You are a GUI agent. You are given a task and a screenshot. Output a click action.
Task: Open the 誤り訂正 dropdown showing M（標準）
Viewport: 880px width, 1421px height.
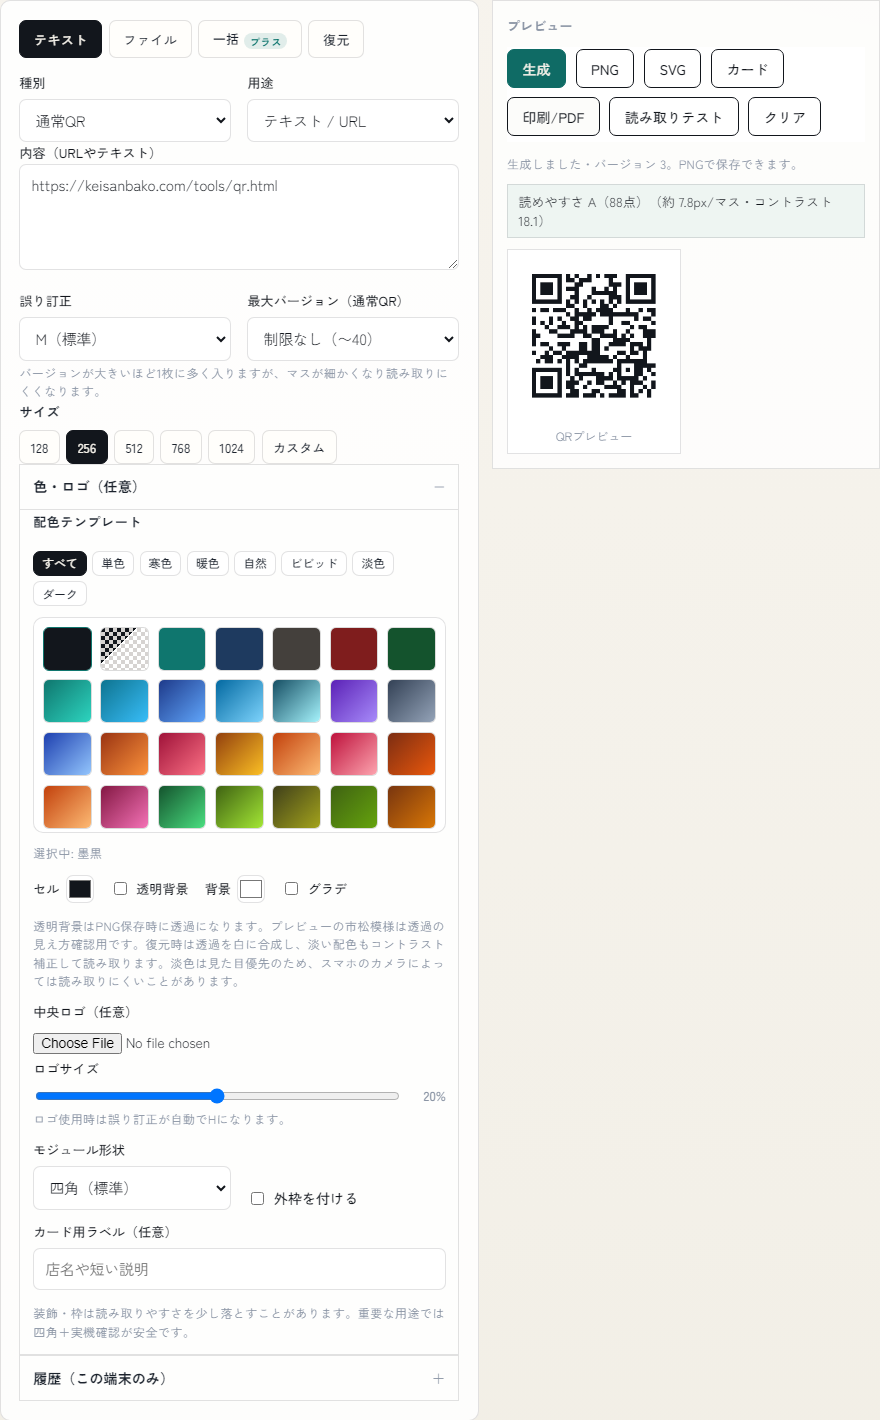pyautogui.click(x=125, y=339)
